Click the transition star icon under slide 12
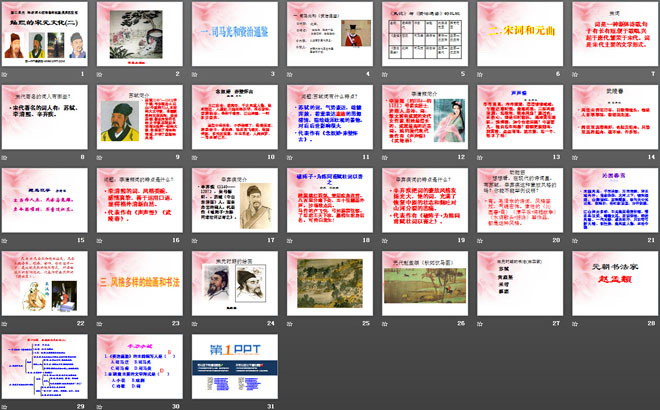 (385, 157)
